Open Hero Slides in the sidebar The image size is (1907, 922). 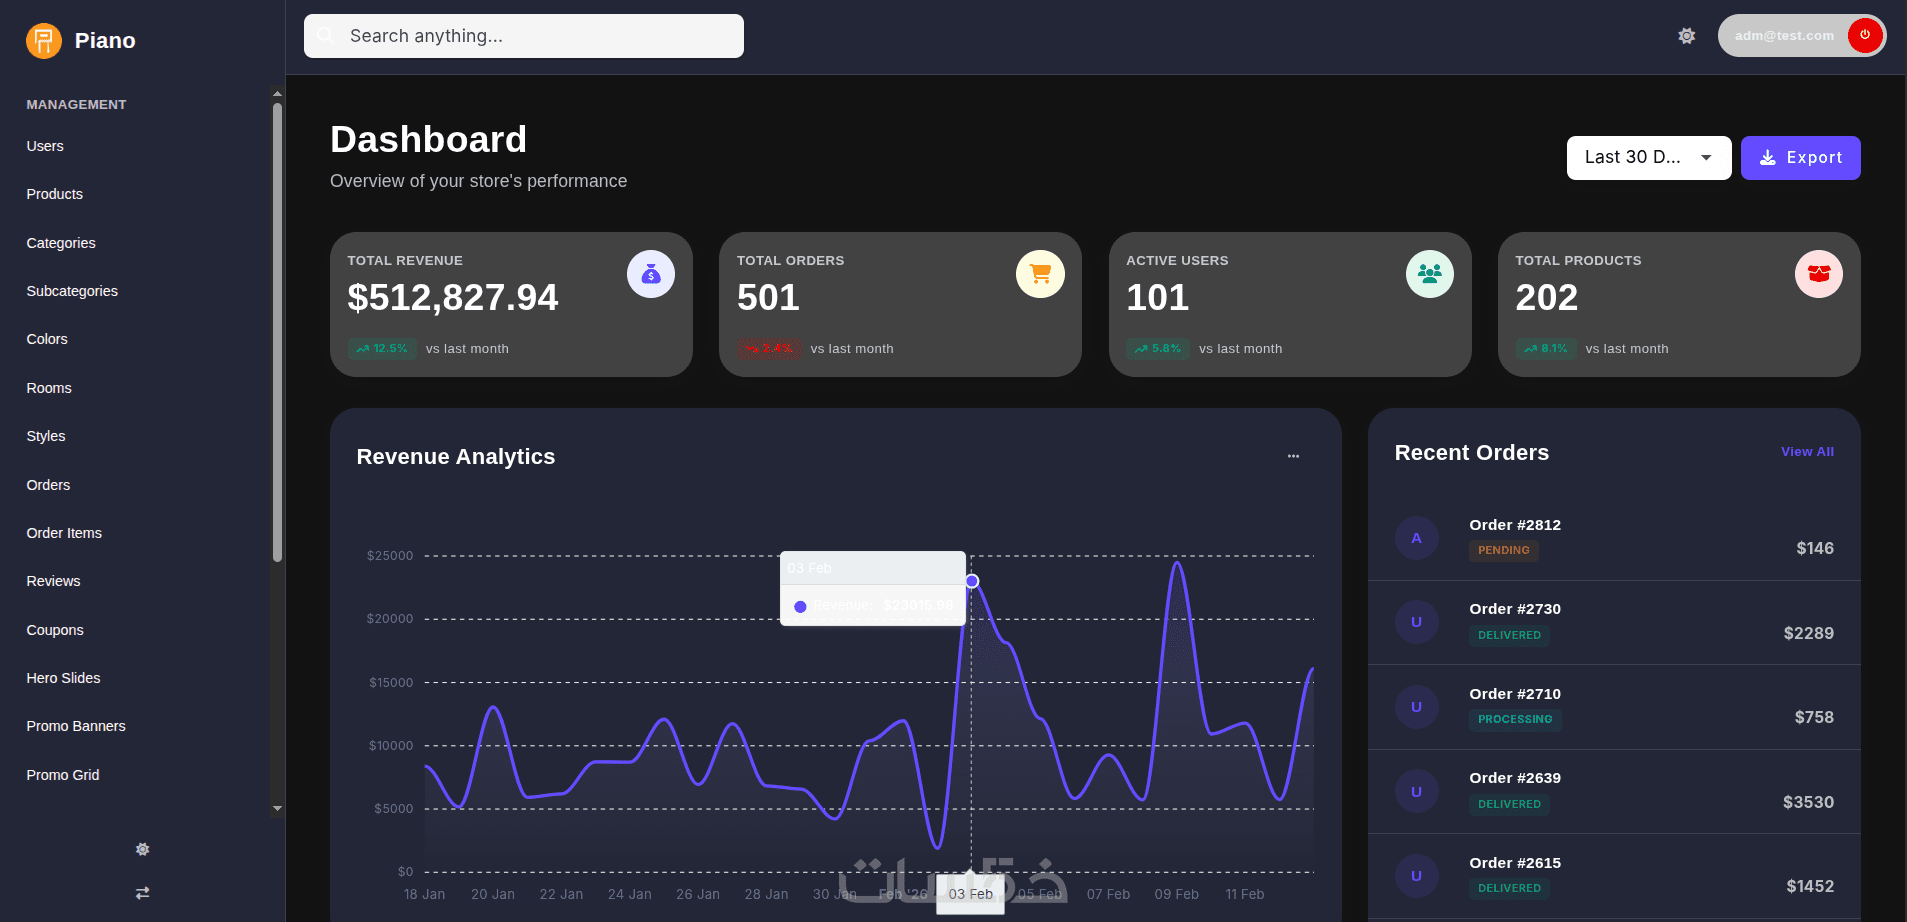[x=63, y=678]
